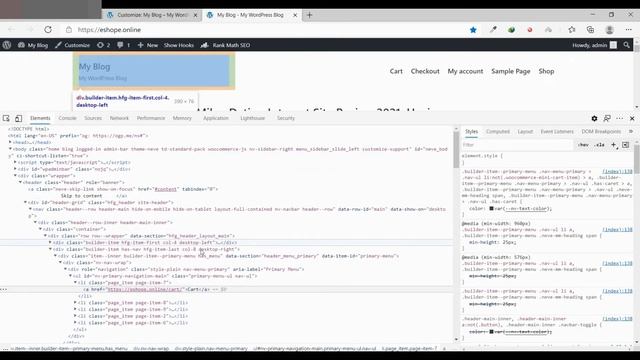Expand the script text/javascript node
The width and height of the screenshot is (640, 360).
tap(15, 162)
